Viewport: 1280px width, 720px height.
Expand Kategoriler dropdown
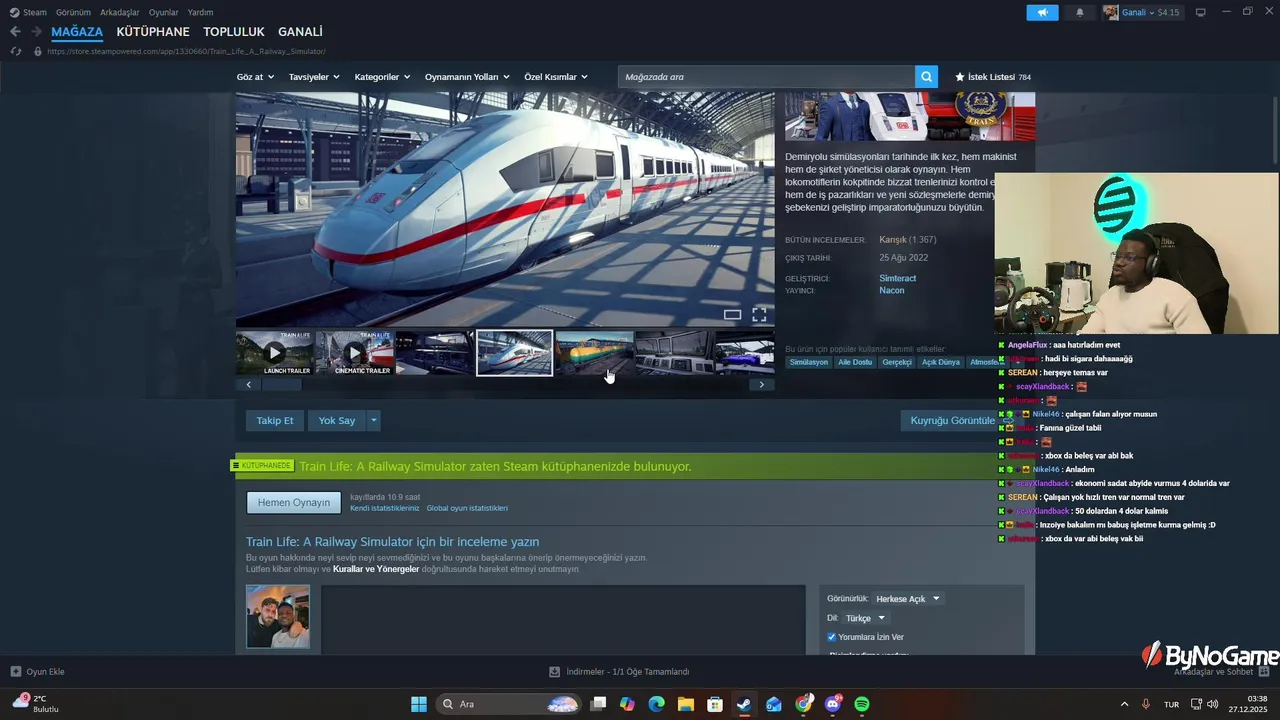click(382, 77)
